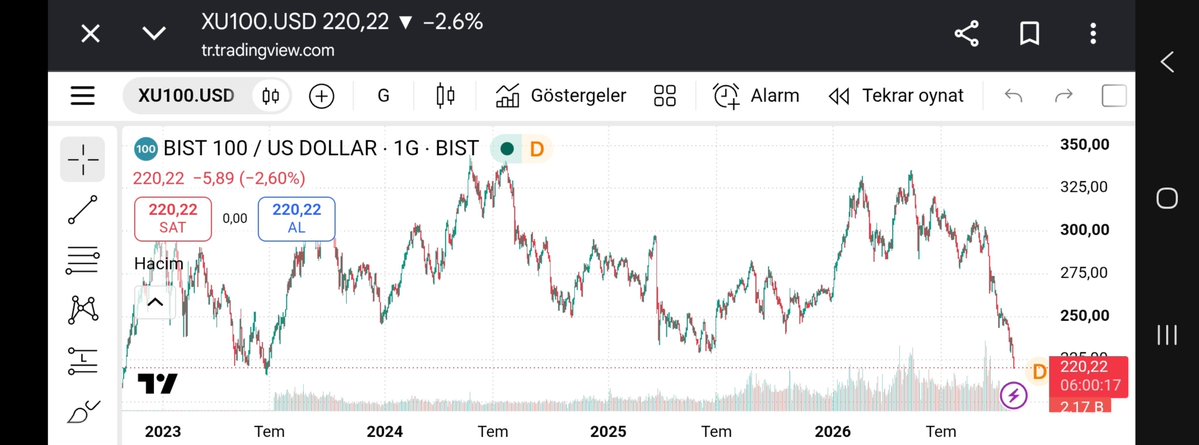
Task: Open Göstergeler indicators panel
Action: (x=561, y=96)
